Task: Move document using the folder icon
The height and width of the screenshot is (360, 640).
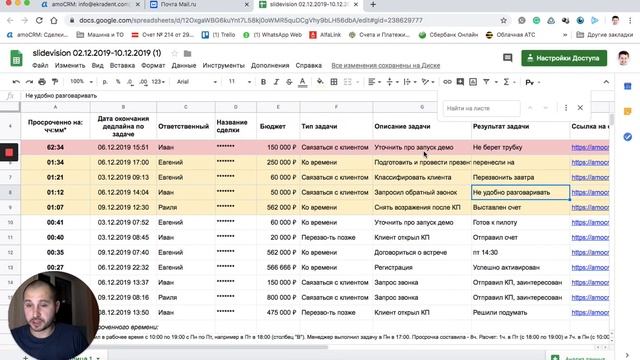Action: [x=187, y=53]
